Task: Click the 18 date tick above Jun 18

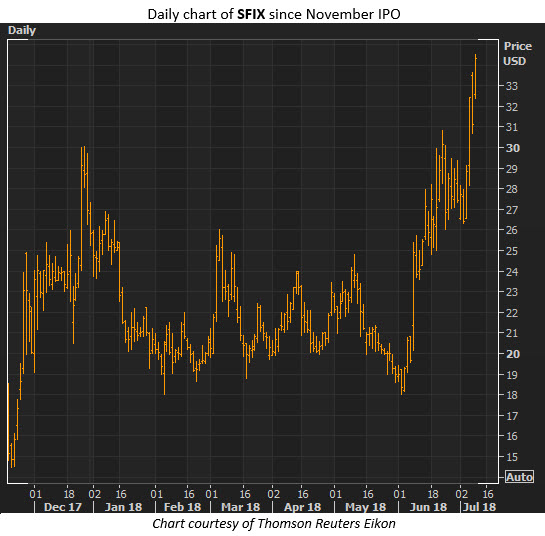Action: pos(433,494)
